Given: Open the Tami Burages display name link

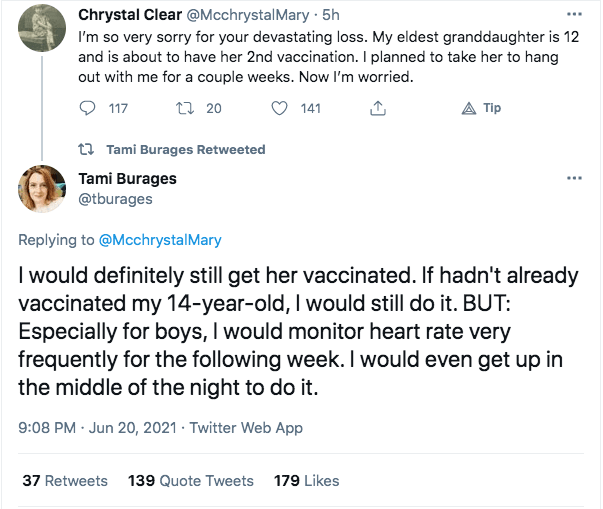Looking at the screenshot, I should tap(127, 179).
